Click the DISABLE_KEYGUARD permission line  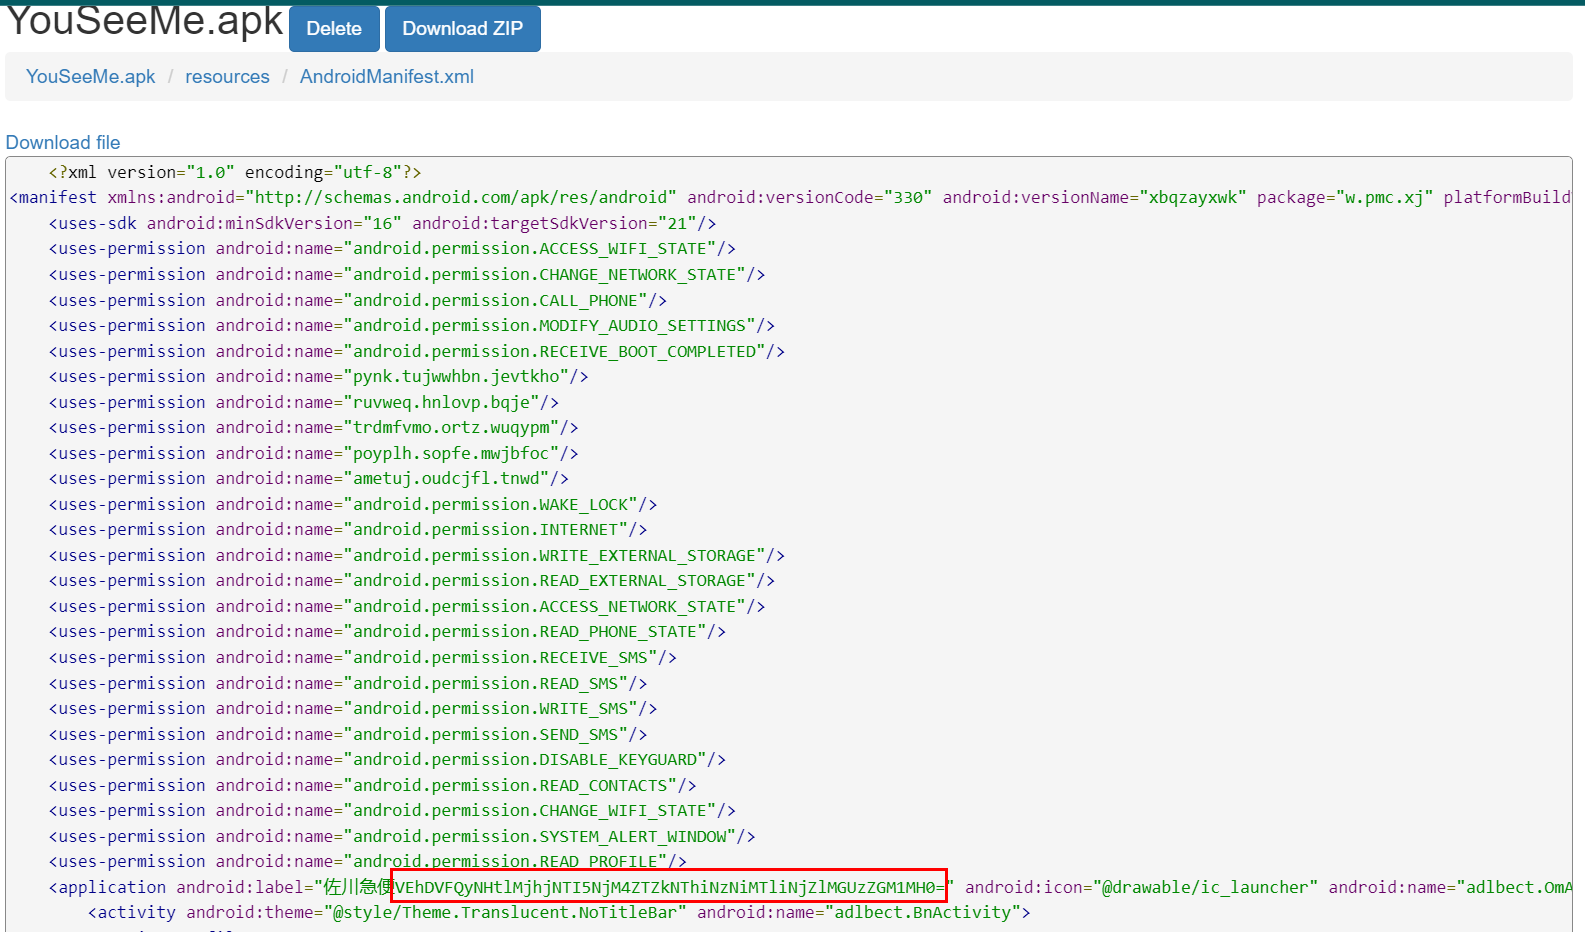pos(387,760)
